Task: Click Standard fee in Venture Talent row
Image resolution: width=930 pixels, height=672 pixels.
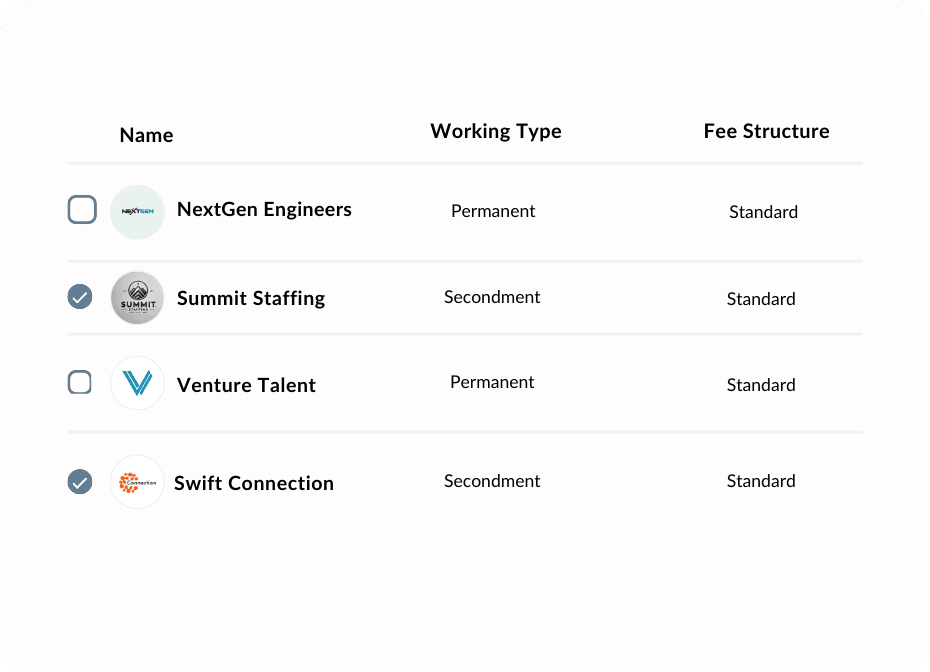Action: [761, 385]
